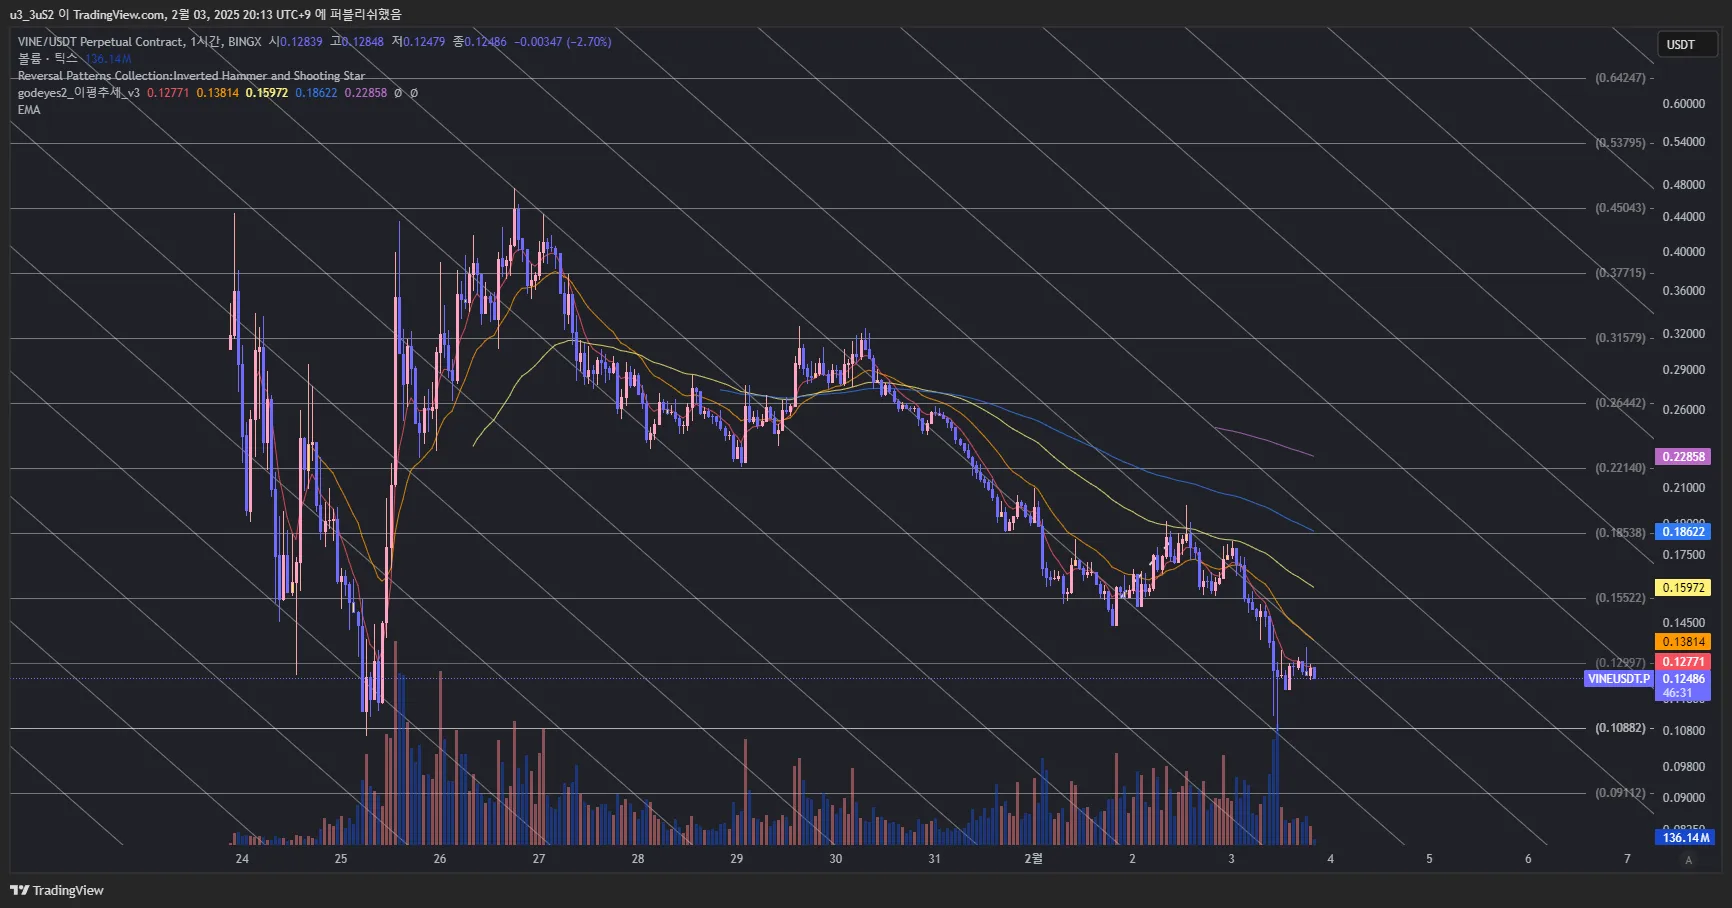Click date label 27 on time axis

(539, 859)
